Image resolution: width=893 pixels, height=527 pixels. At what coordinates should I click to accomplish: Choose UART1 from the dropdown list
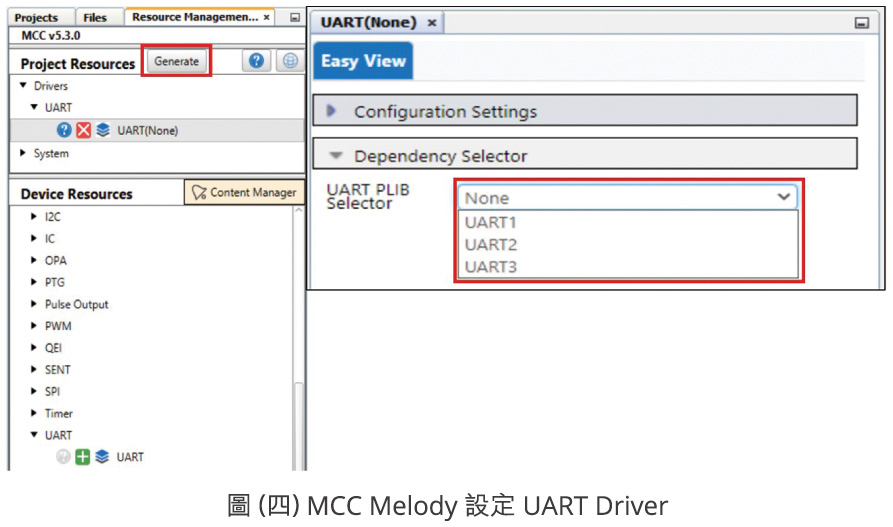coord(490,222)
